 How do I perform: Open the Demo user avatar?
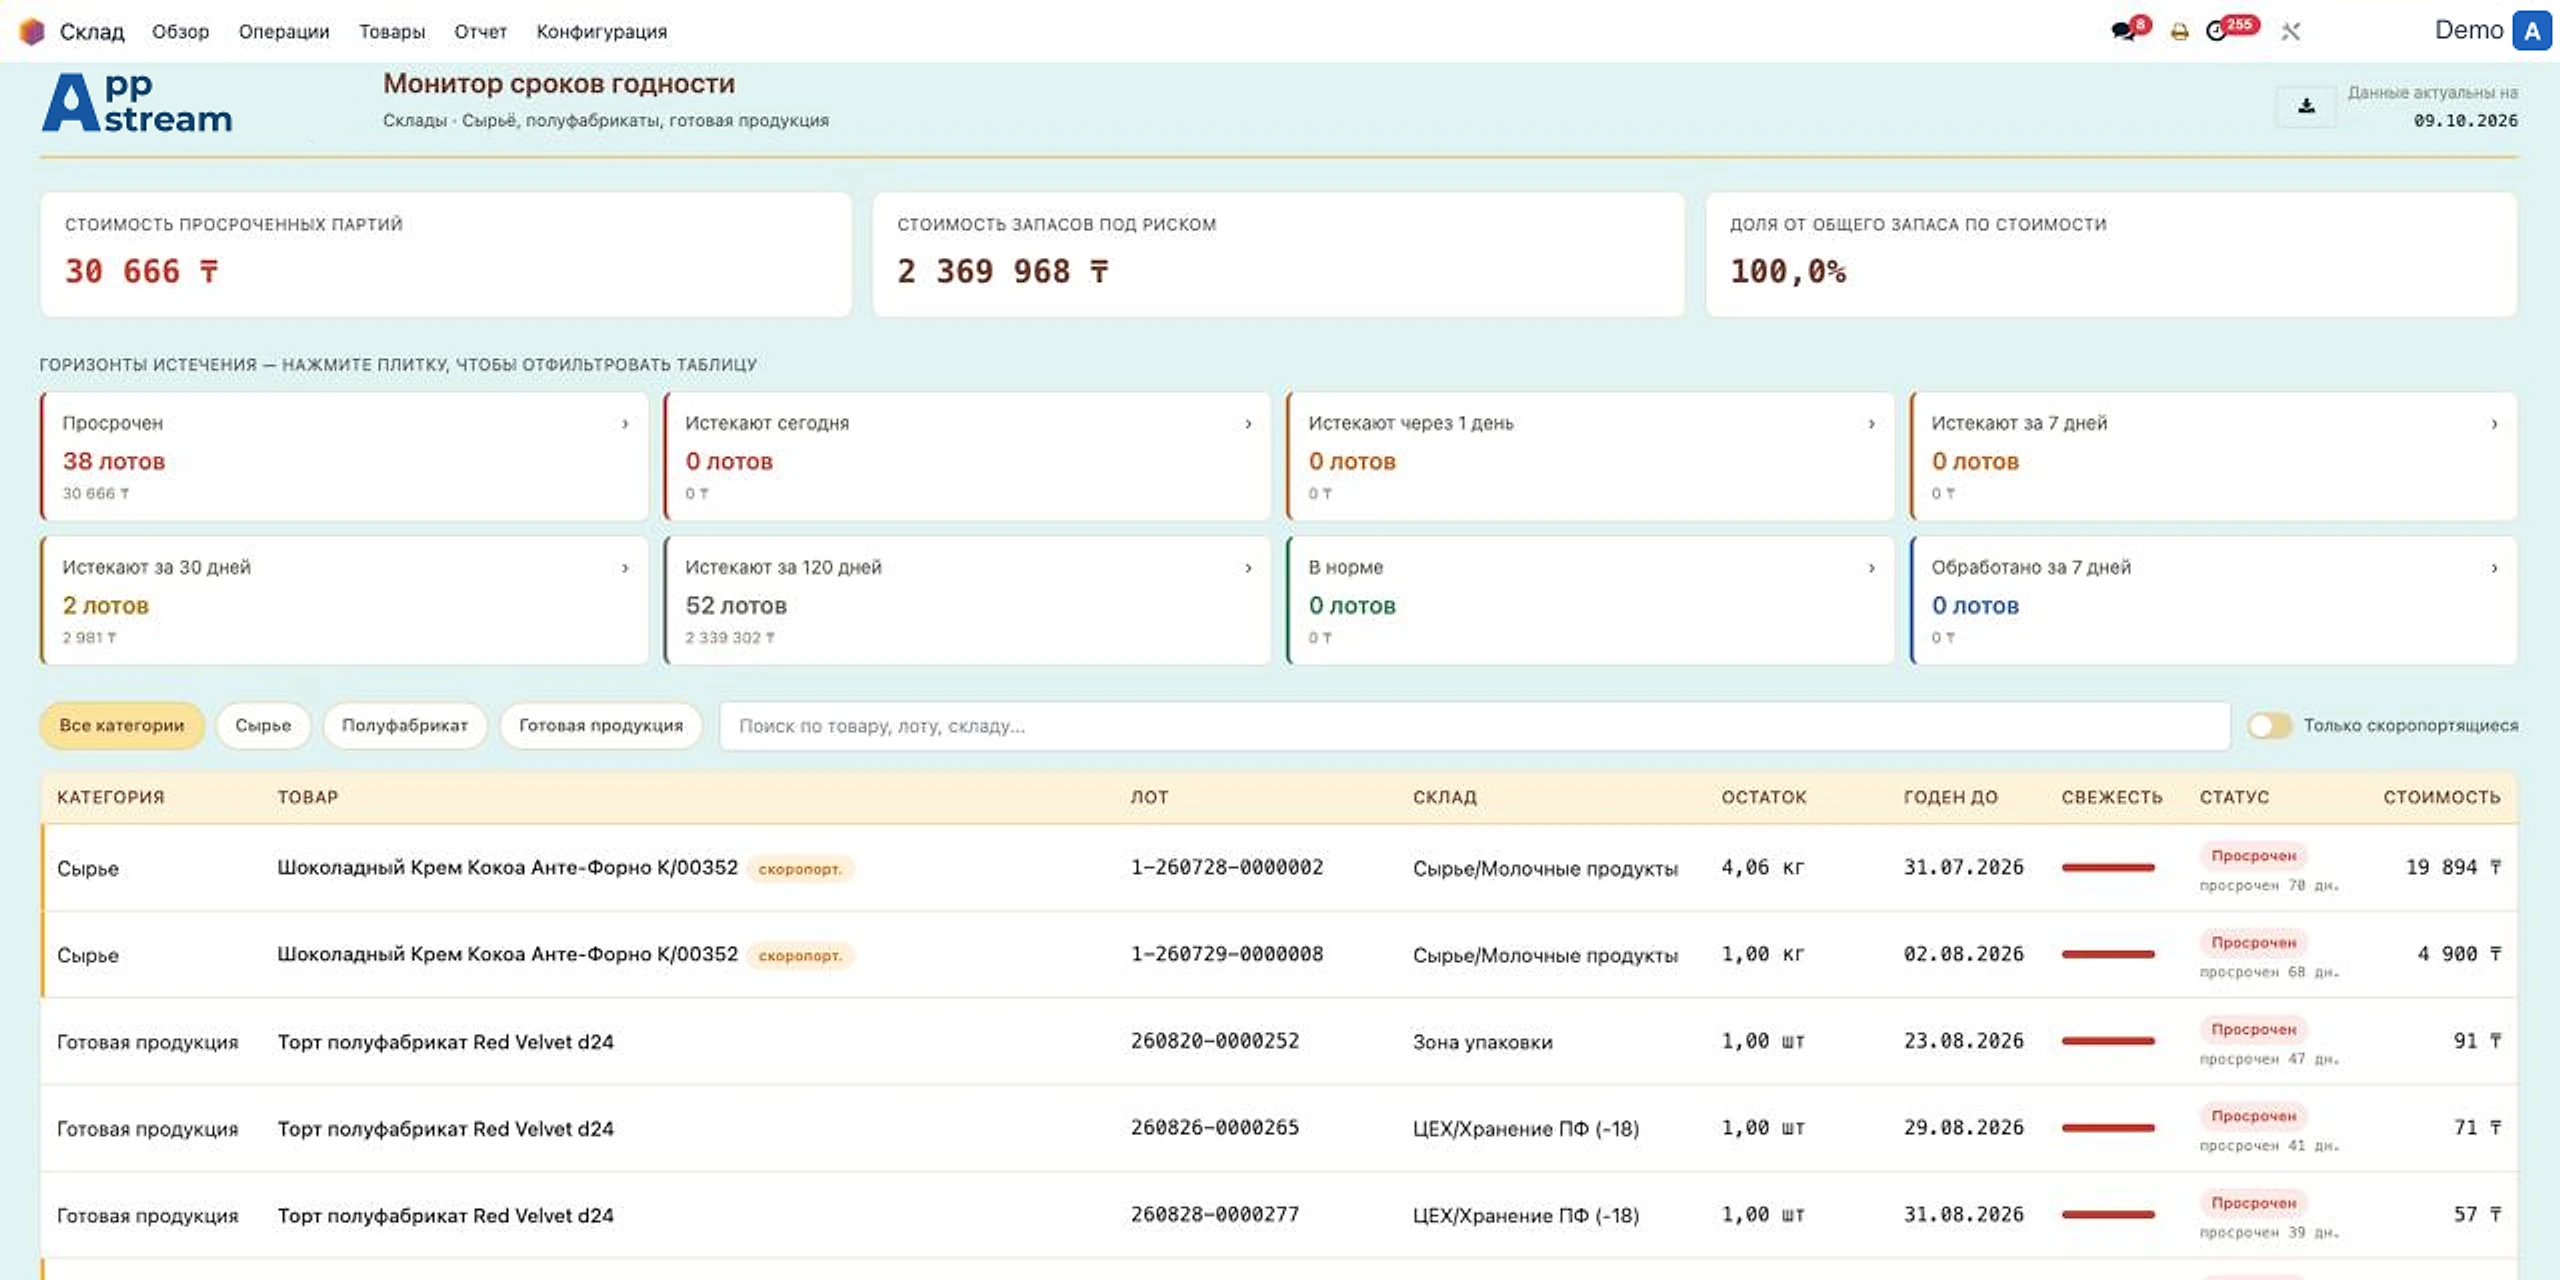pos(2531,31)
